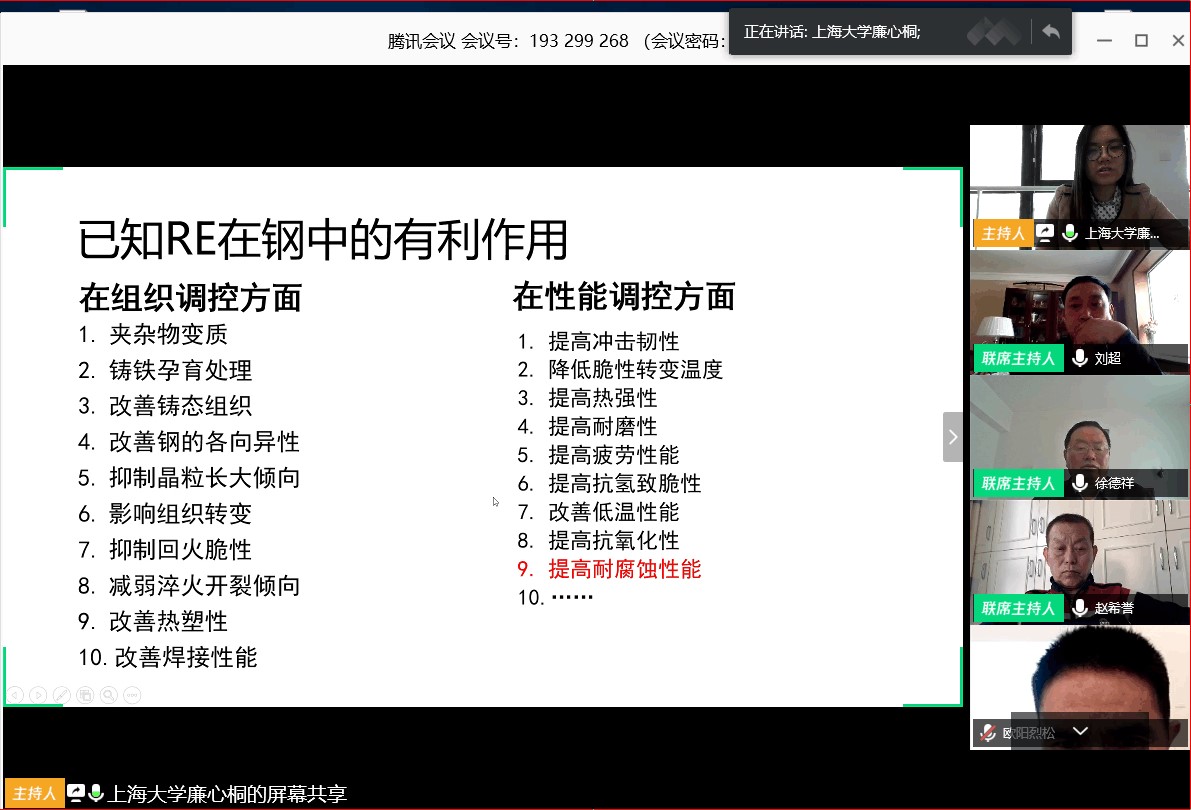Select the pen annotation tool on slide

coord(61,694)
